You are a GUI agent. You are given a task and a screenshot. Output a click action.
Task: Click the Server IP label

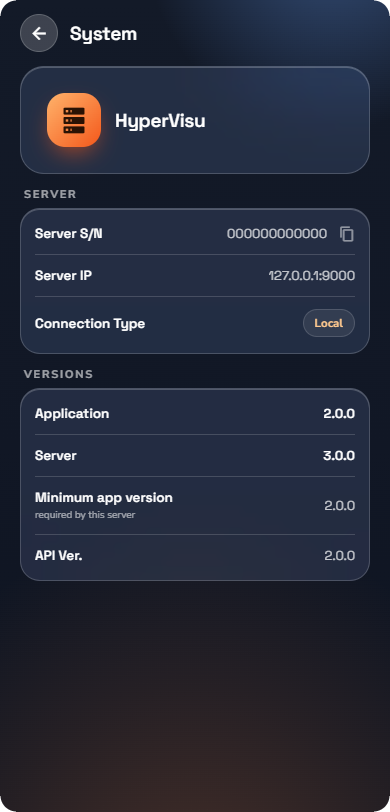point(63,276)
